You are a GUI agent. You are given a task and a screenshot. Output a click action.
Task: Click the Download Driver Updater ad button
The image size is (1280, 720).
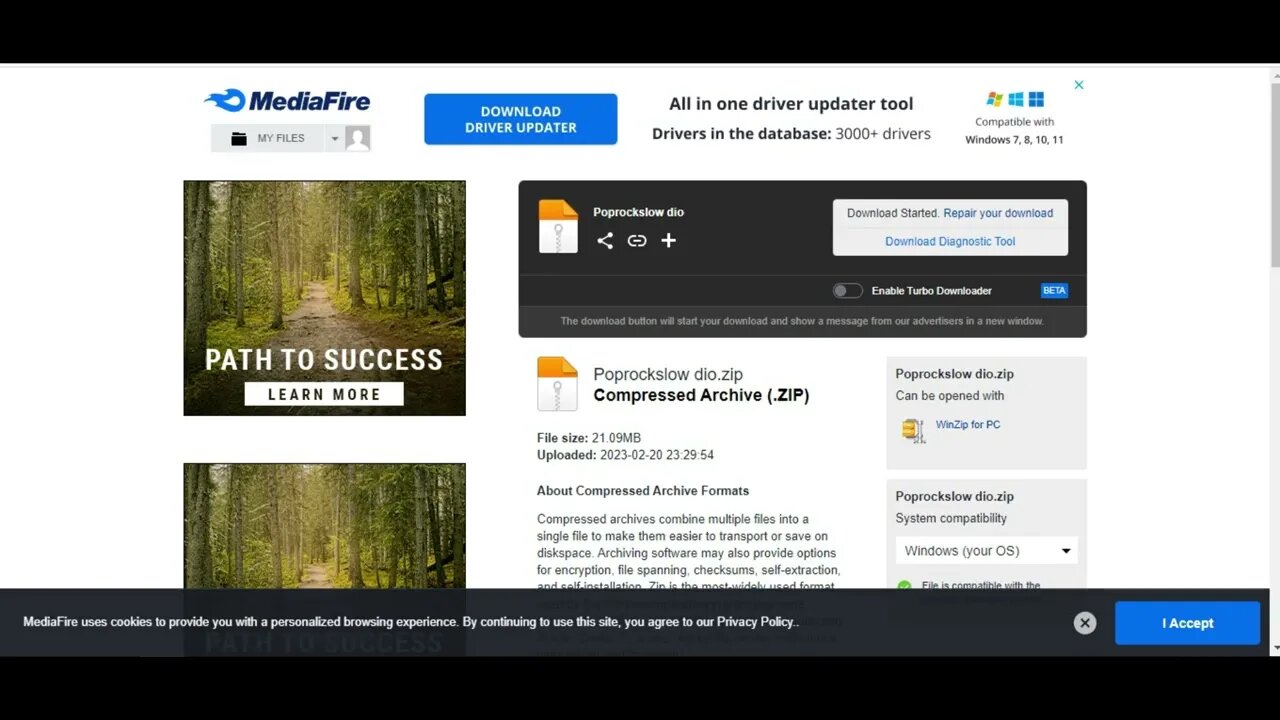click(x=520, y=119)
